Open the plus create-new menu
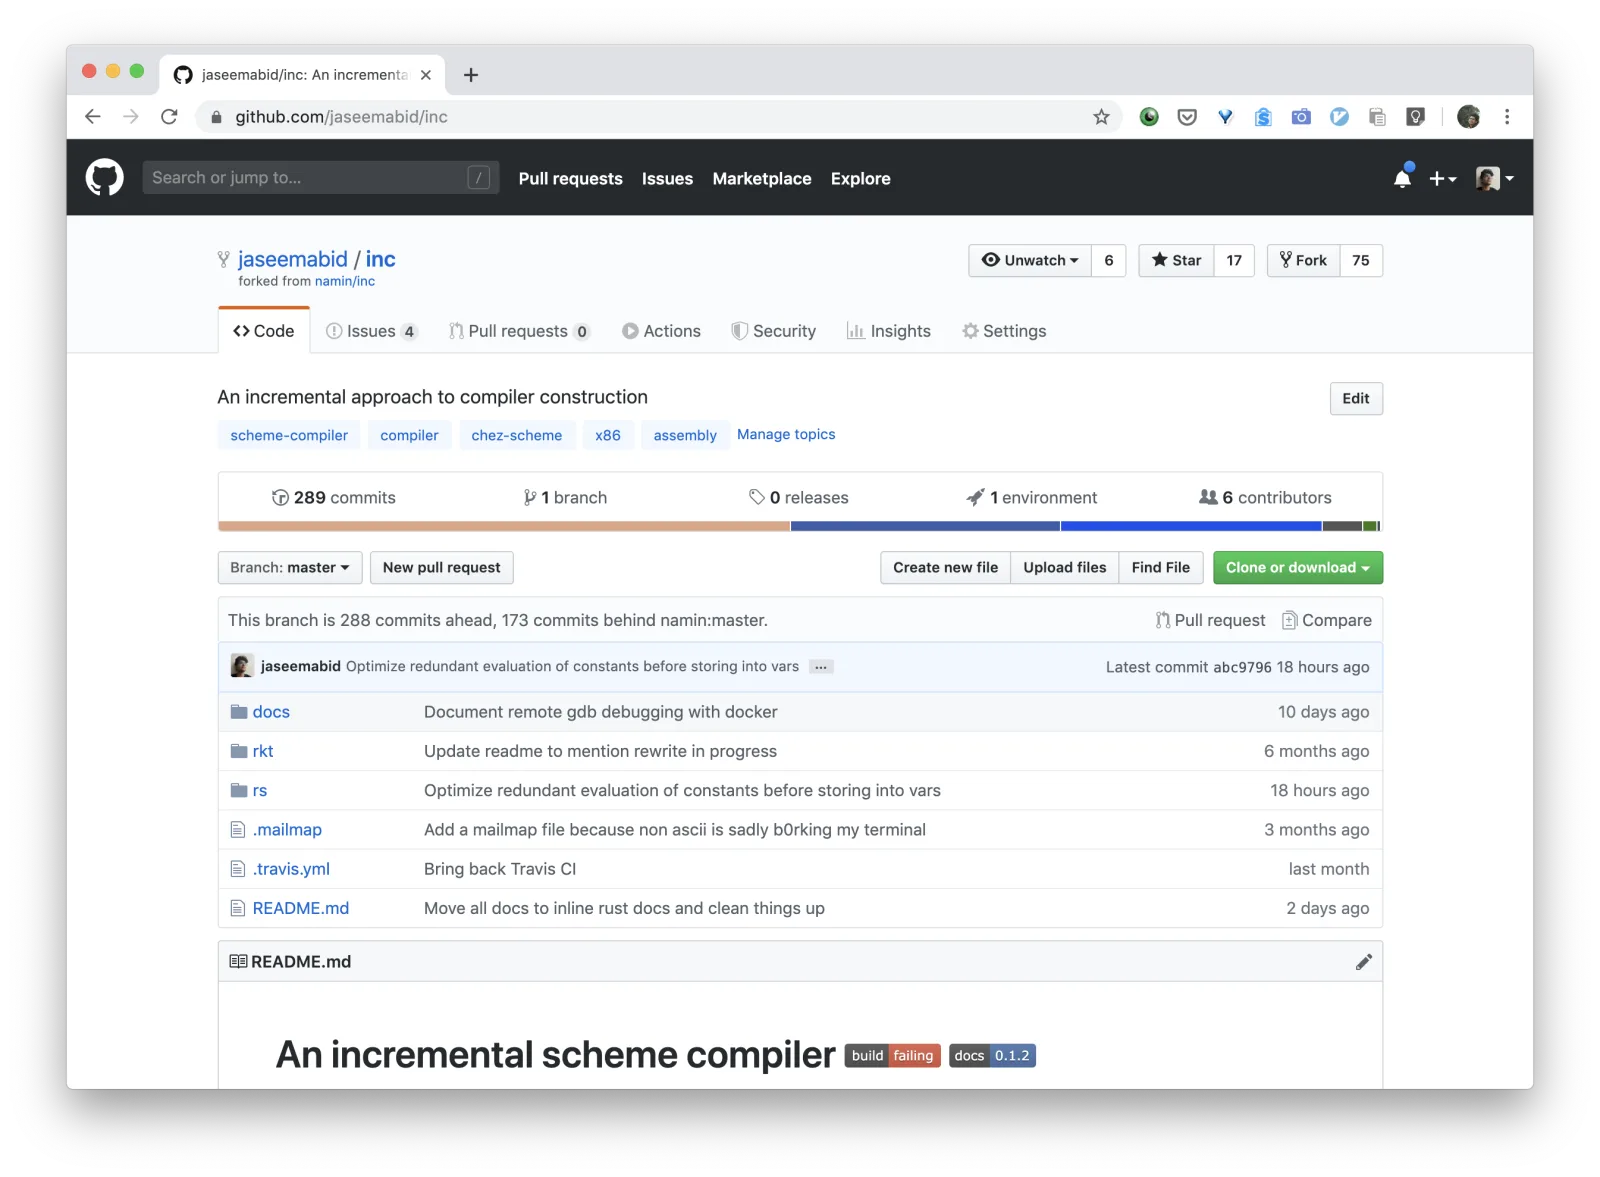This screenshot has width=1600, height=1177. (x=1442, y=178)
